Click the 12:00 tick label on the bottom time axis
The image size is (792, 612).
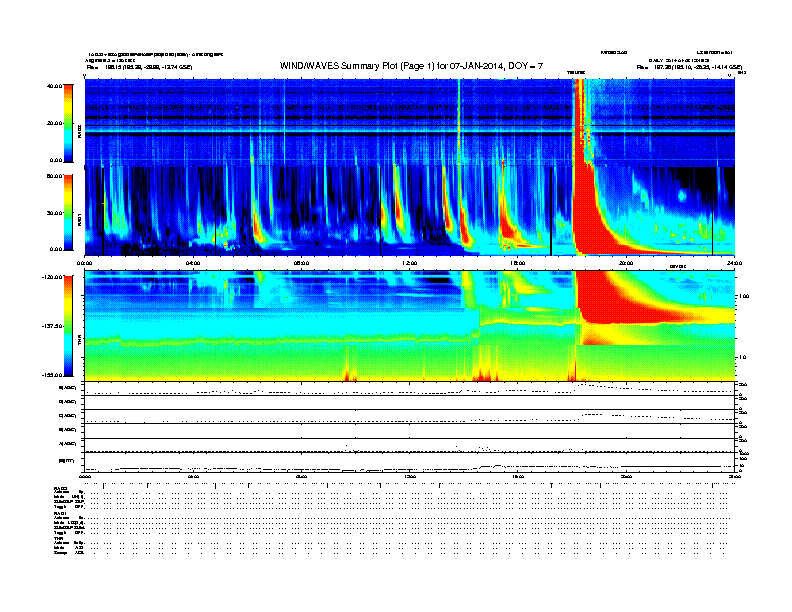(409, 476)
